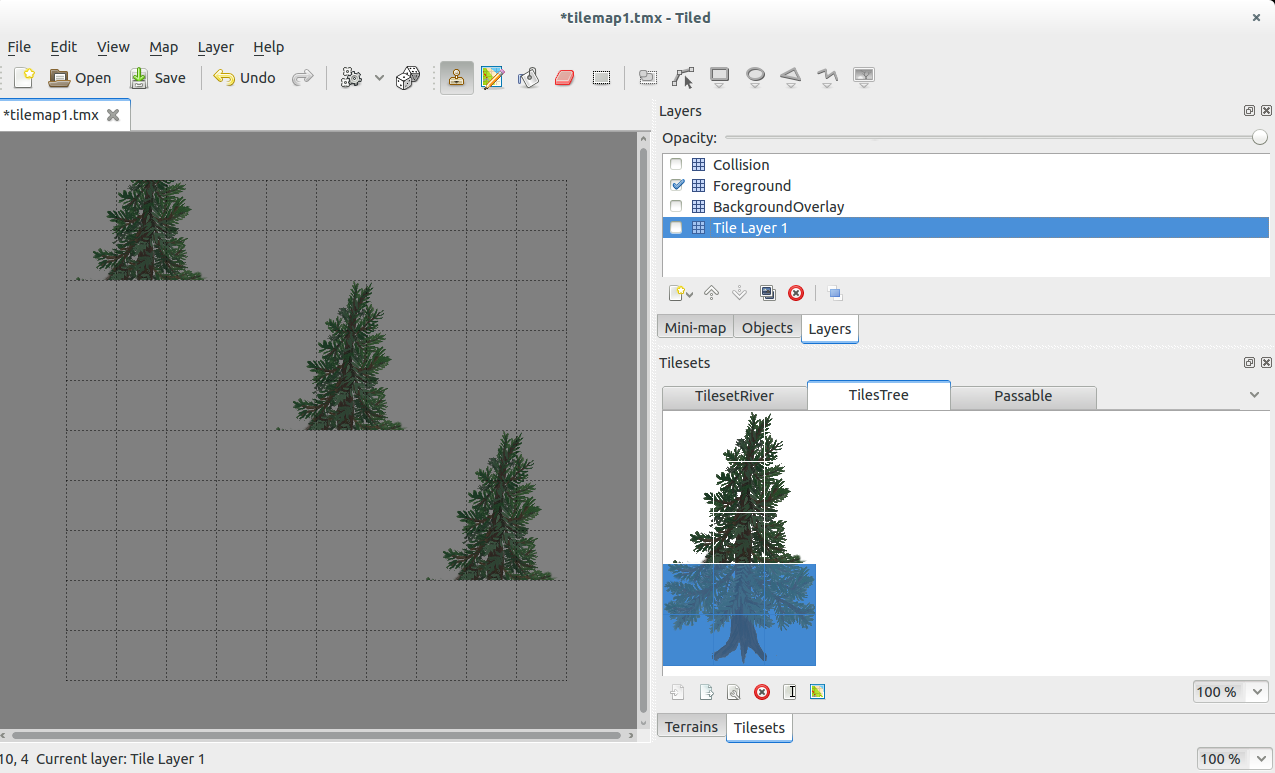1275x773 pixels.
Task: Hide the Foreground layer via its checkbox
Action: (677, 186)
